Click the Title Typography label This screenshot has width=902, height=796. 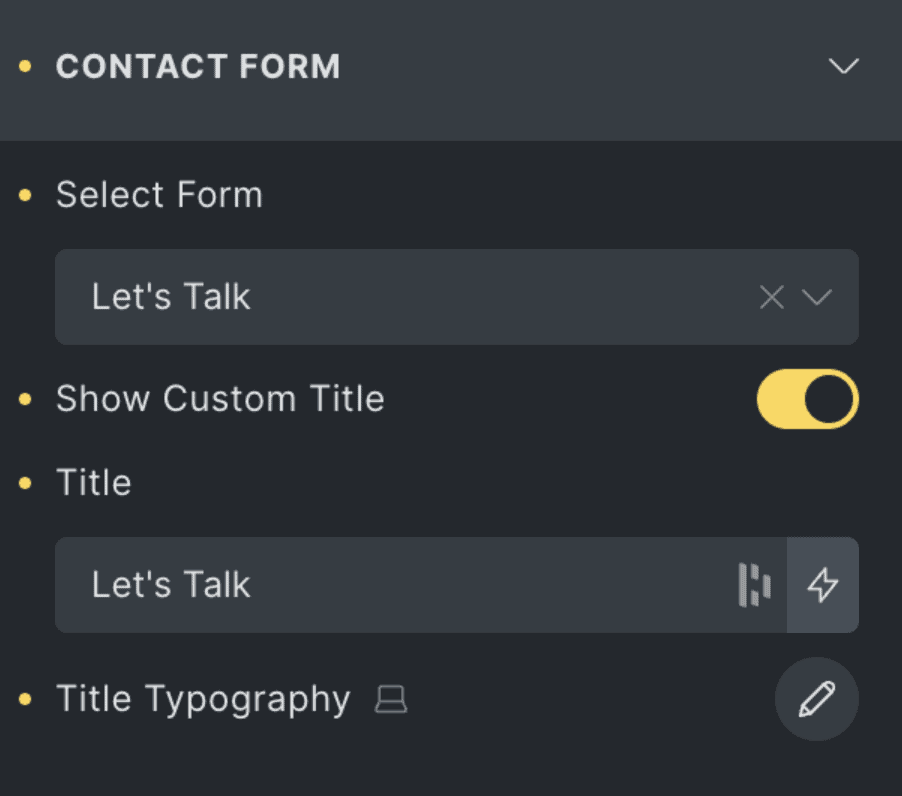coord(203,699)
